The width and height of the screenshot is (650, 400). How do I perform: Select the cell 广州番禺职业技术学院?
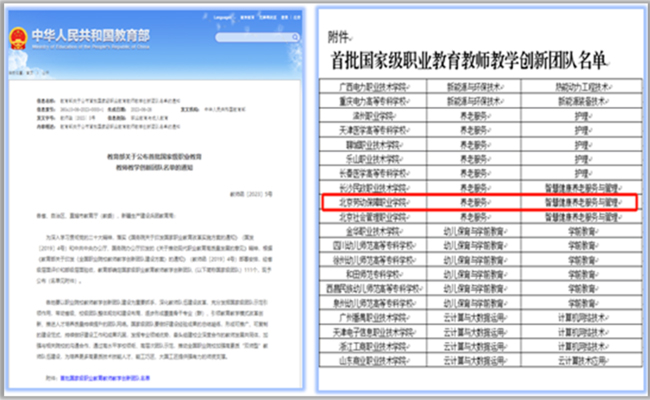[x=373, y=318]
